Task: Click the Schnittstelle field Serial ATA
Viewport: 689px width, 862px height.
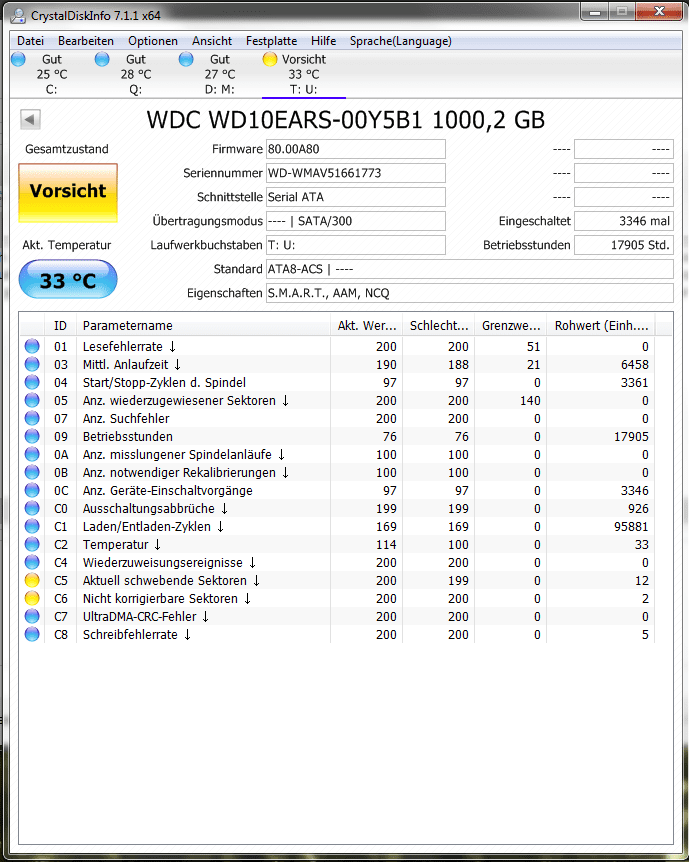Action: (356, 197)
